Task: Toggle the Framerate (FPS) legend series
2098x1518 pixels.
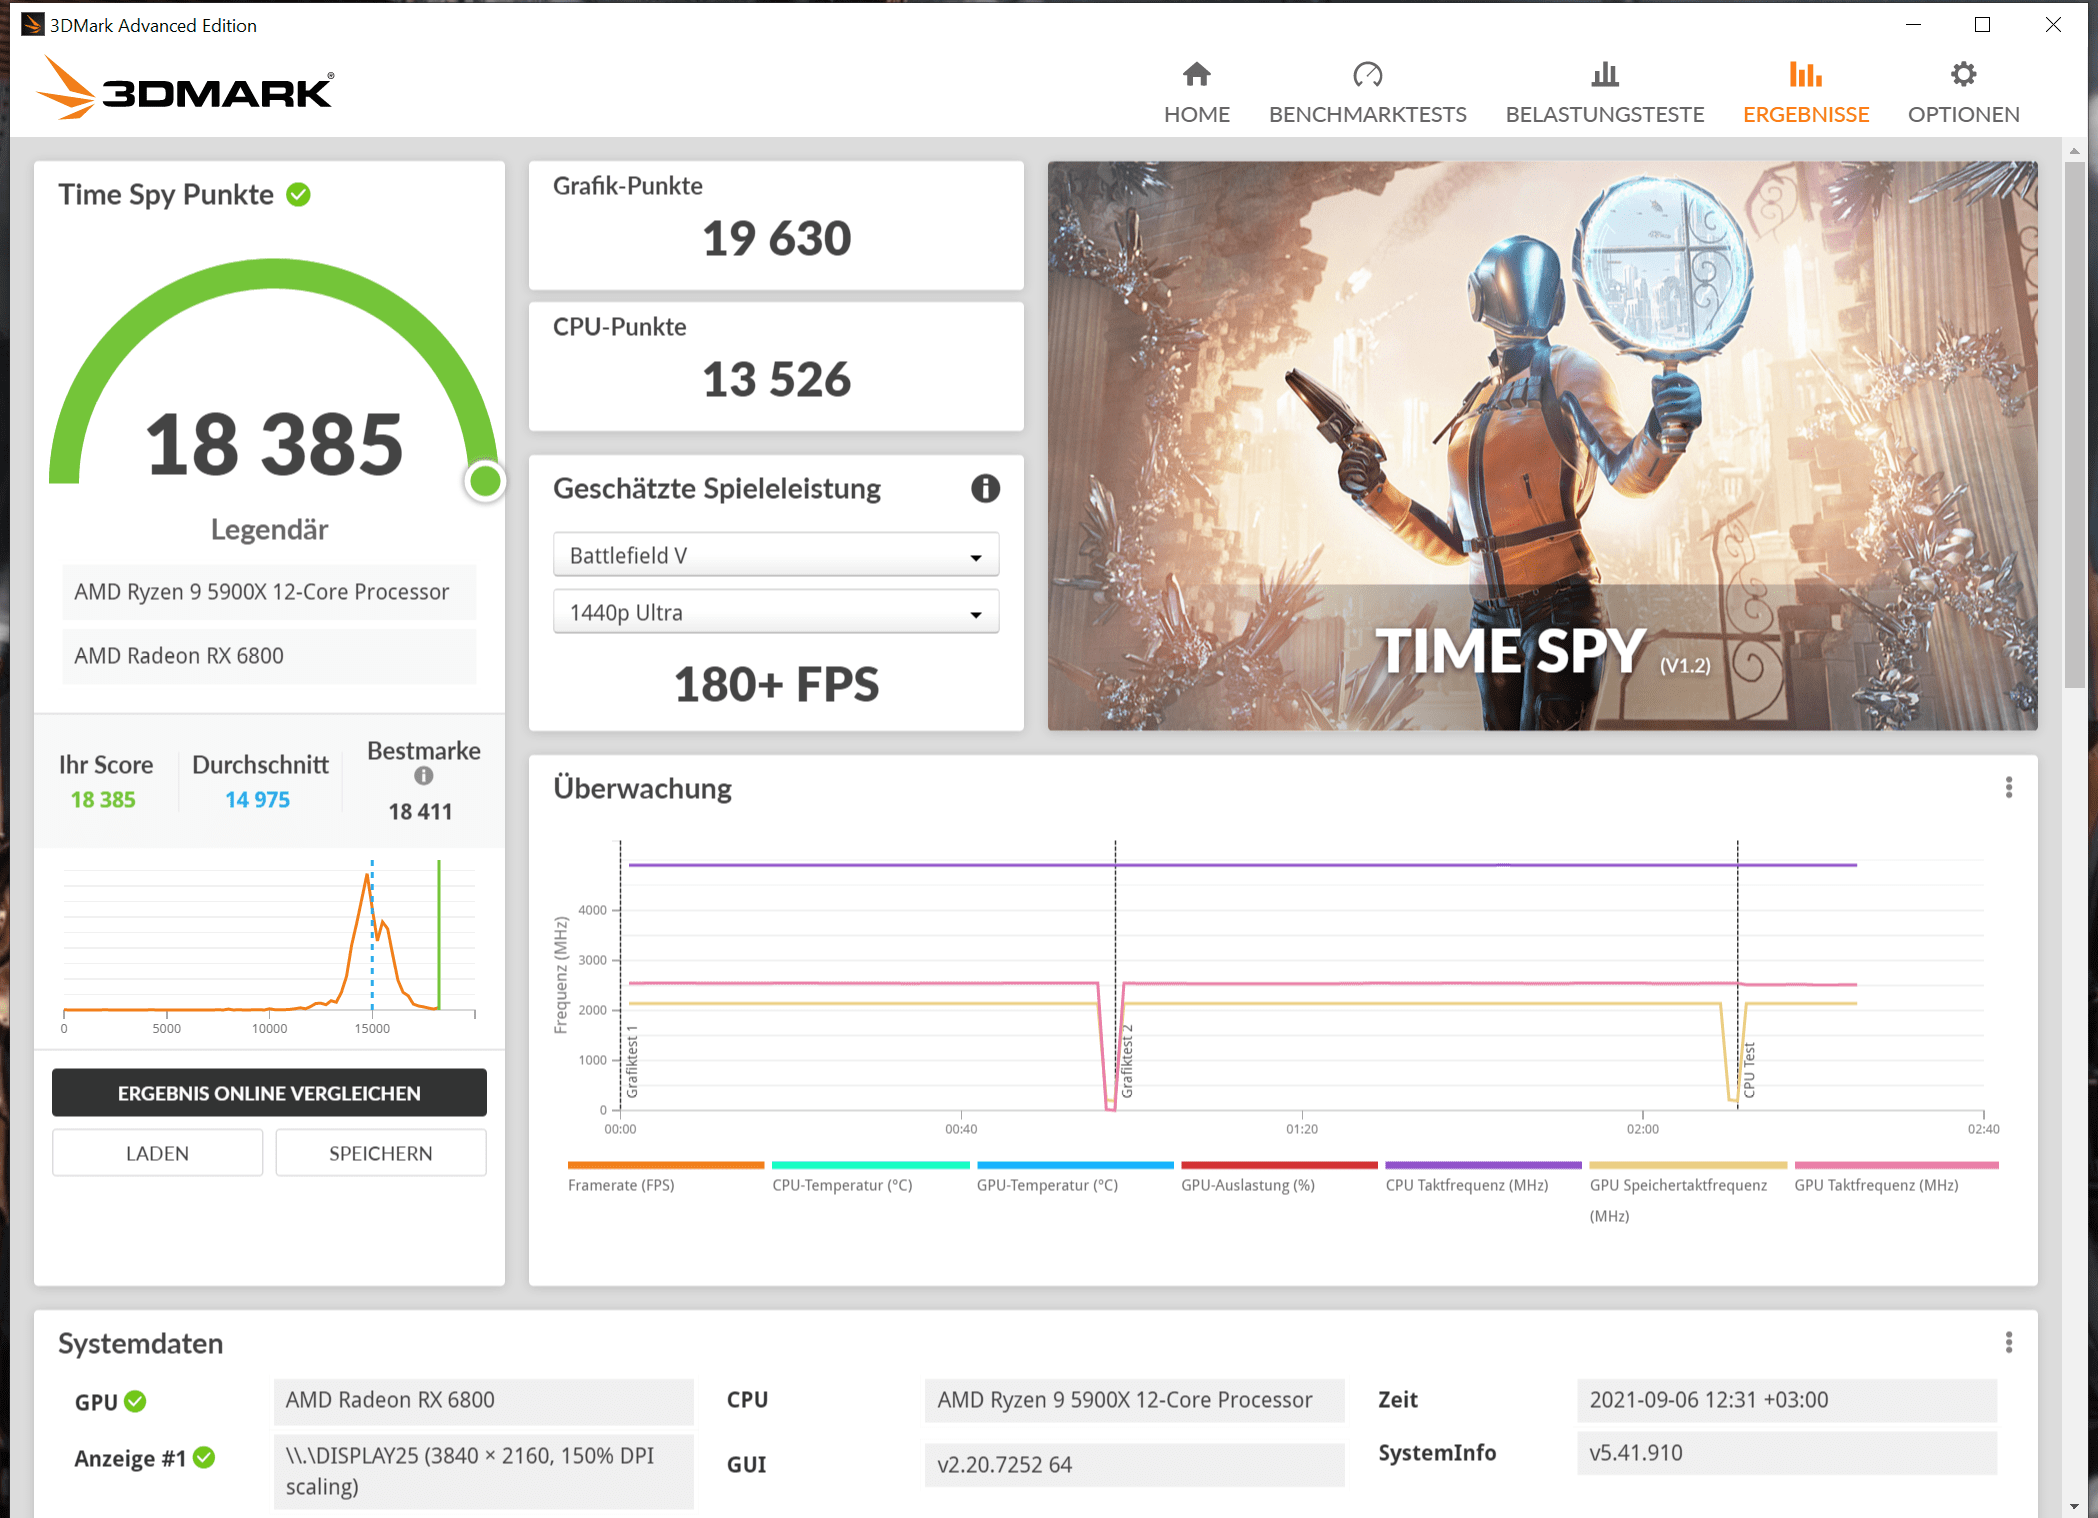Action: point(621,1185)
